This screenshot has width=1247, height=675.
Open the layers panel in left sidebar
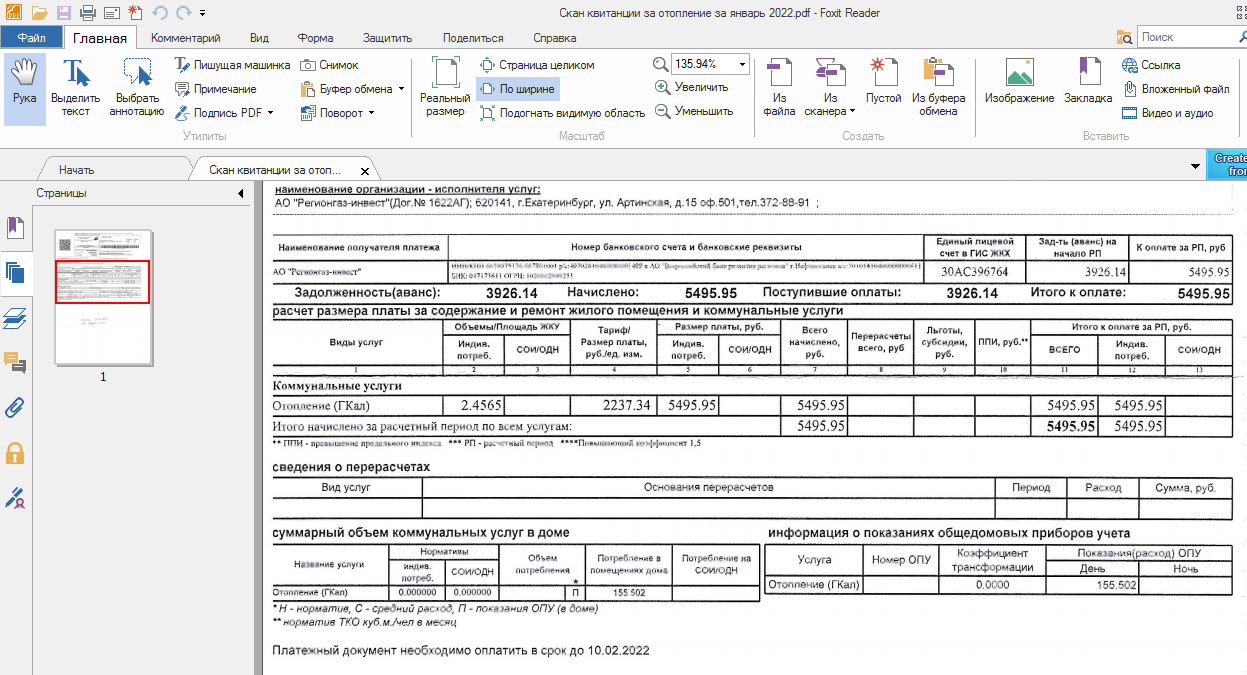[x=14, y=318]
